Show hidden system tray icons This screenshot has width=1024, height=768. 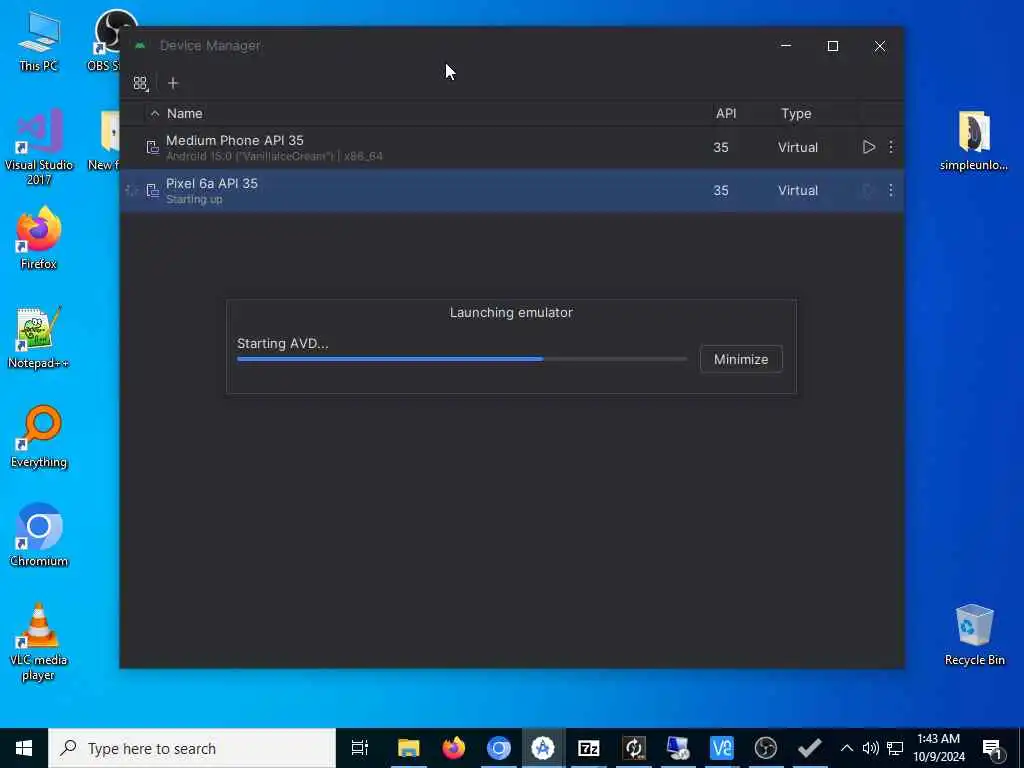click(846, 748)
